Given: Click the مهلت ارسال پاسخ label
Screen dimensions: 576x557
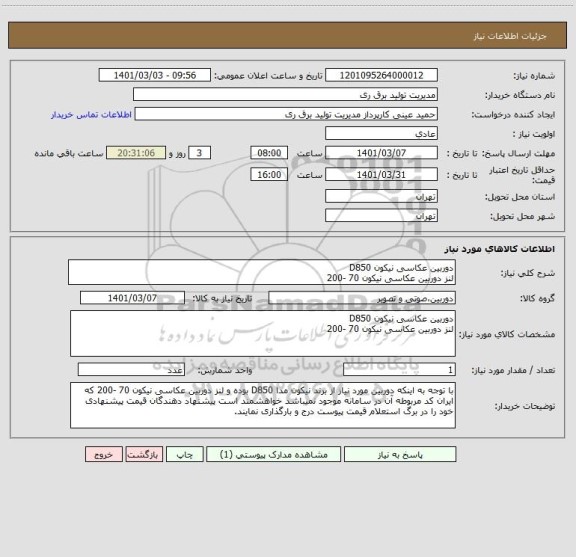Looking at the screenshot, I should [x=518, y=154].
